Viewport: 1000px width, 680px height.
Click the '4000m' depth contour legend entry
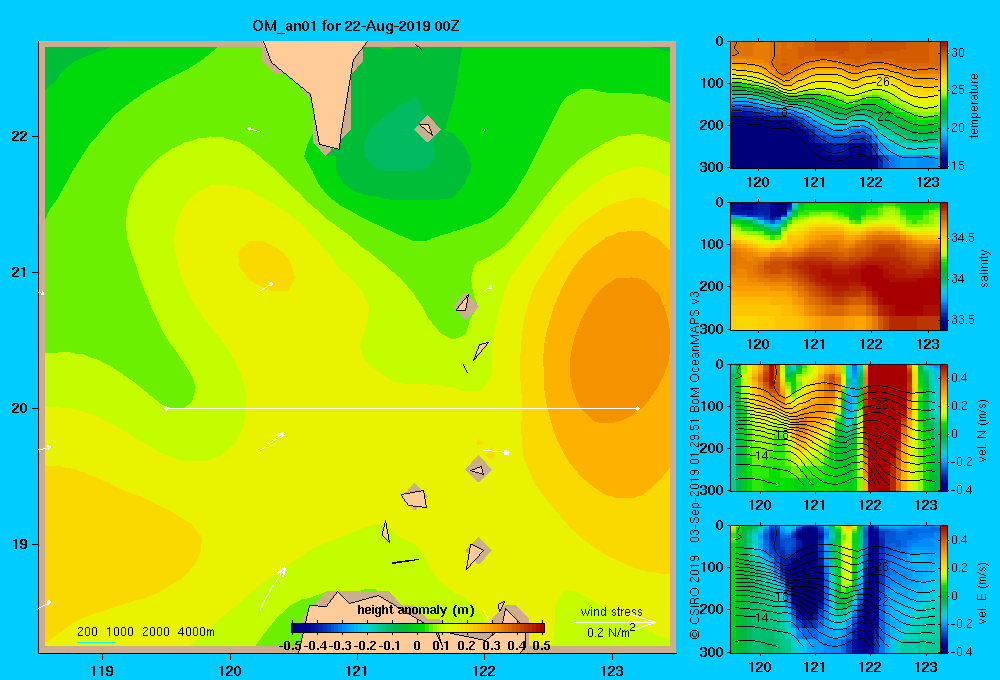coord(196,632)
